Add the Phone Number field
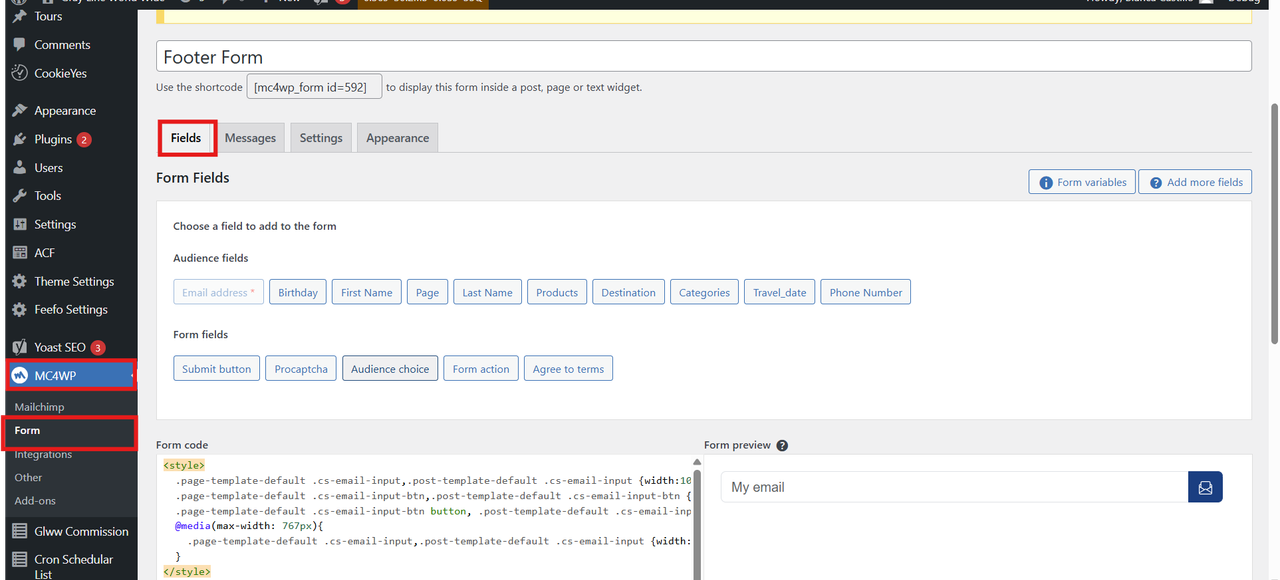Image resolution: width=1280 pixels, height=580 pixels. 866,293
